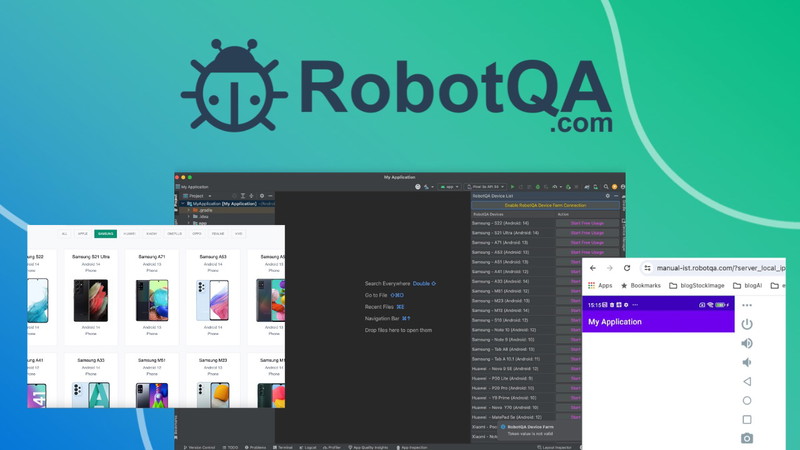Select the SAMSUNG brand filter
Image resolution: width=800 pixels, height=450 pixels.
coord(105,234)
